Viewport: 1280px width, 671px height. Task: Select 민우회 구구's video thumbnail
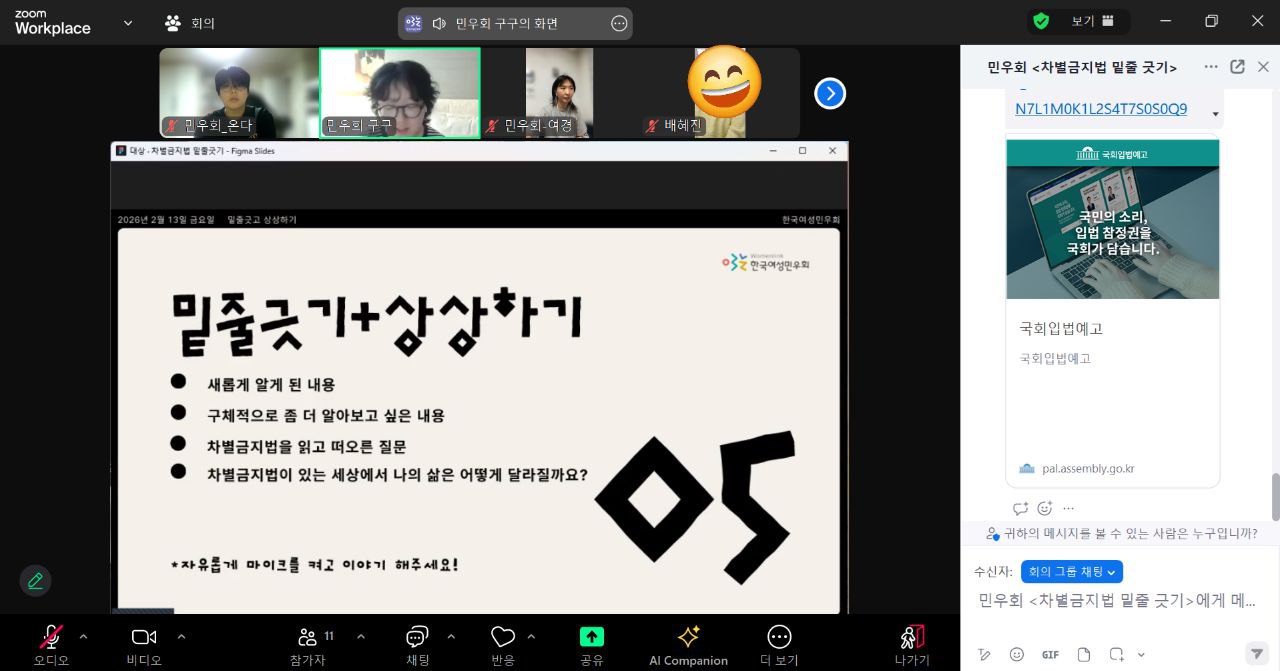pos(399,92)
